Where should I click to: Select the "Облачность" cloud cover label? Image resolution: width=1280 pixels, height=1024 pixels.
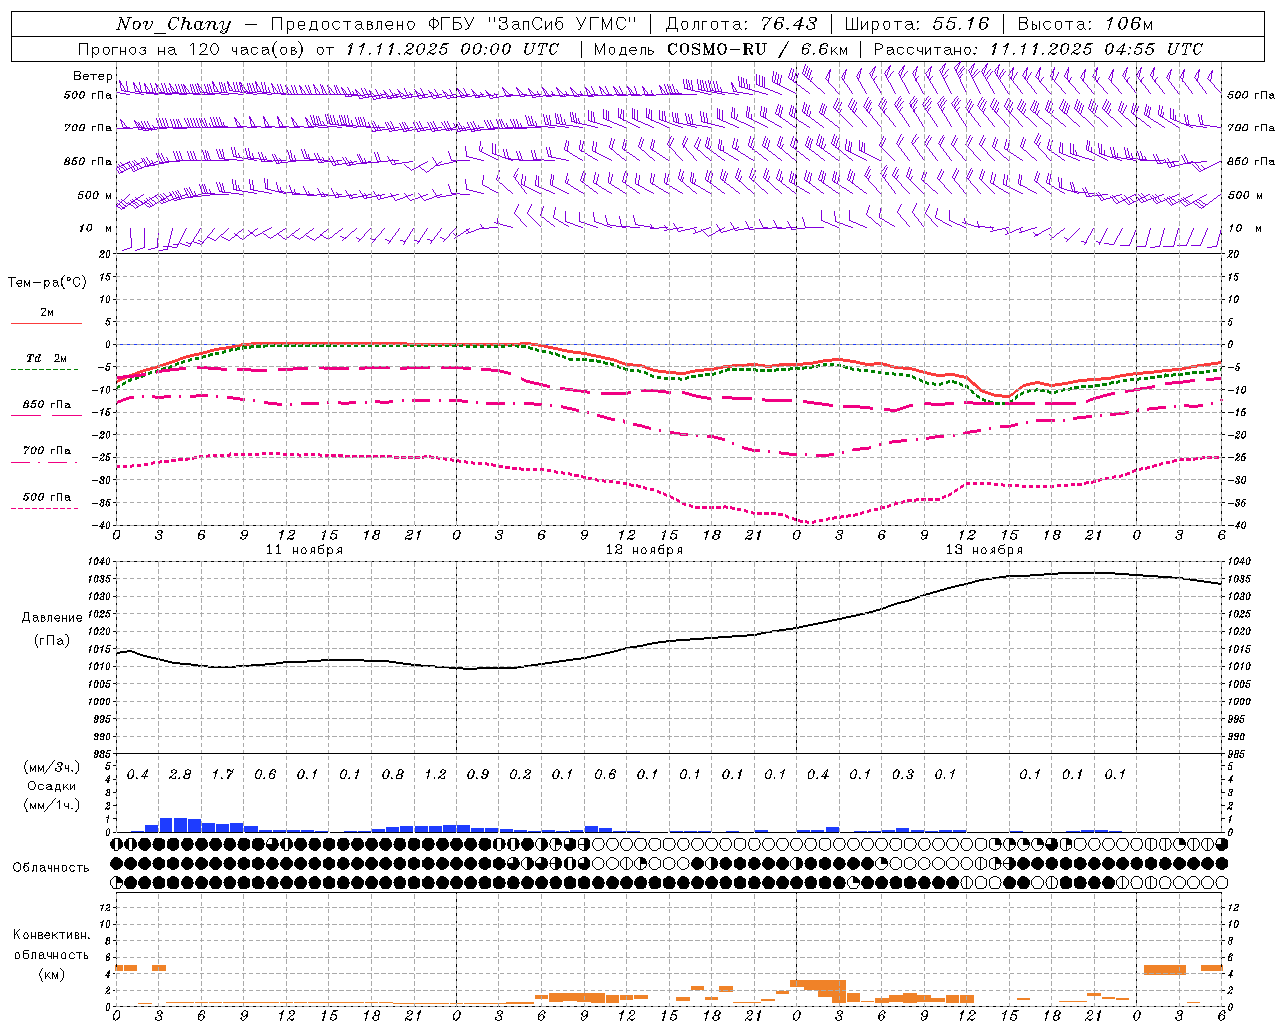tap(51, 867)
